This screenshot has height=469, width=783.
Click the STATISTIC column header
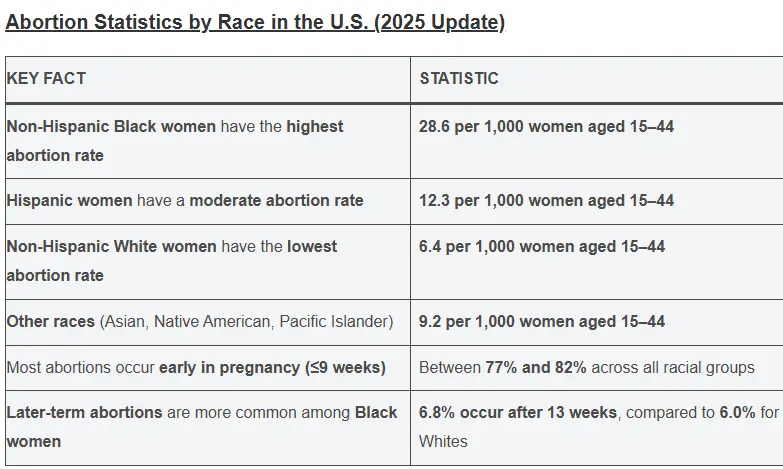[459, 78]
